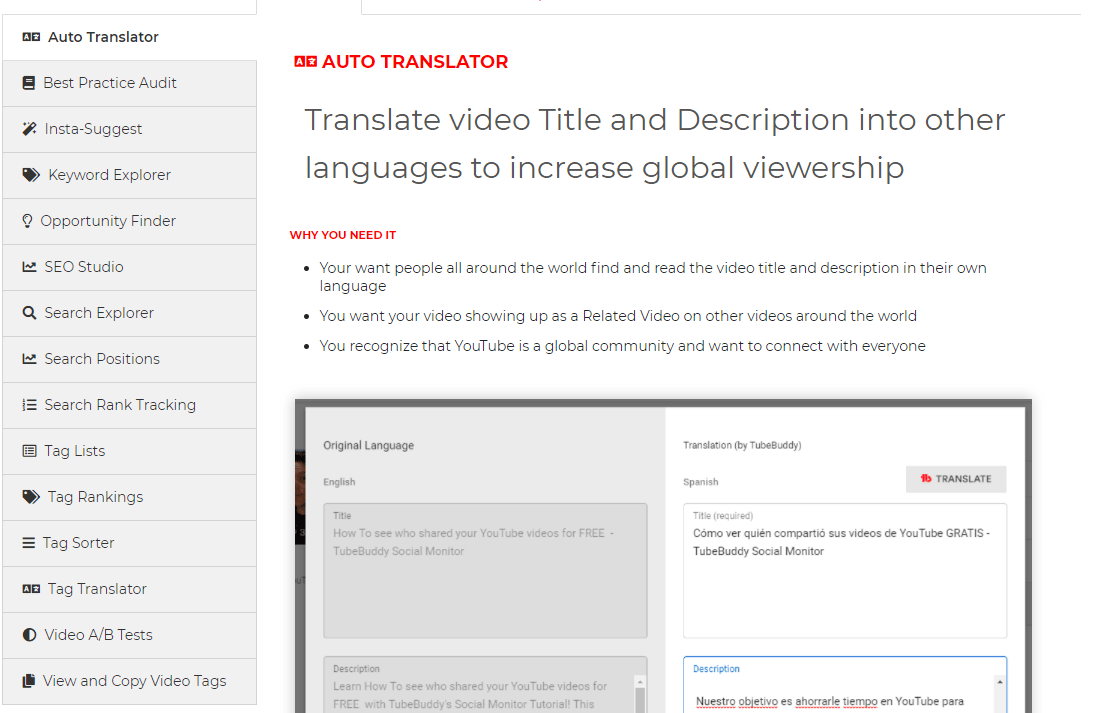Click the Opportunity Finder lightbulb icon
The width and height of the screenshot is (1108, 713).
(x=27, y=221)
